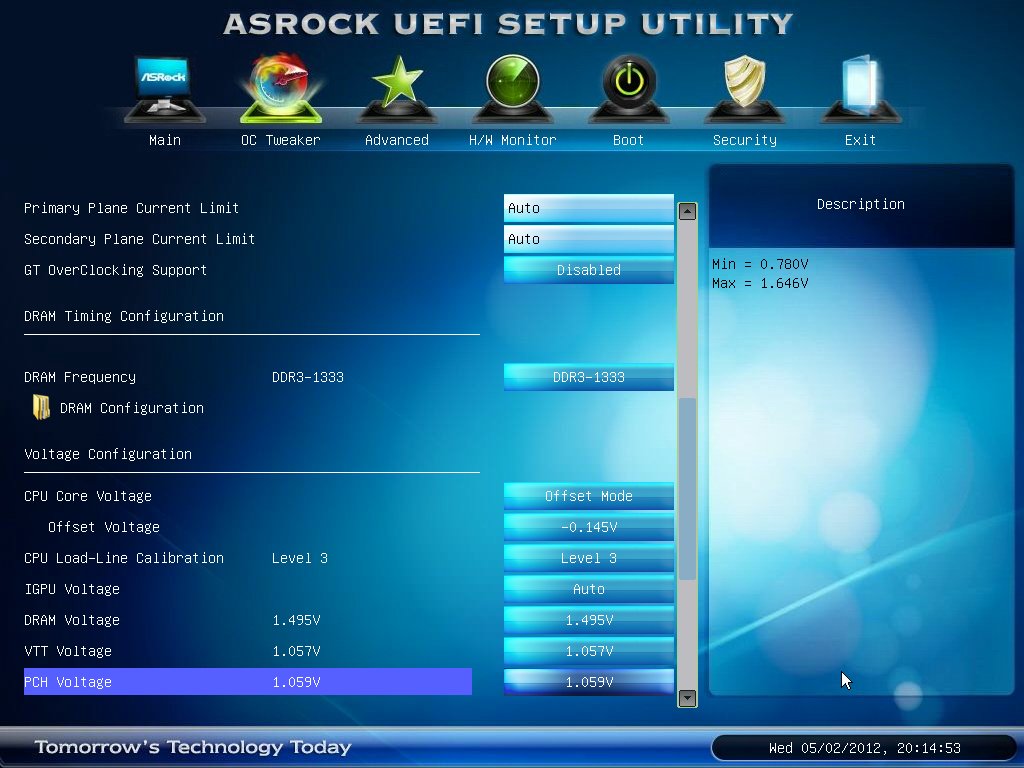This screenshot has width=1024, height=768.
Task: Edit Secondary Plane Current Limit Auto field
Action: coord(588,239)
